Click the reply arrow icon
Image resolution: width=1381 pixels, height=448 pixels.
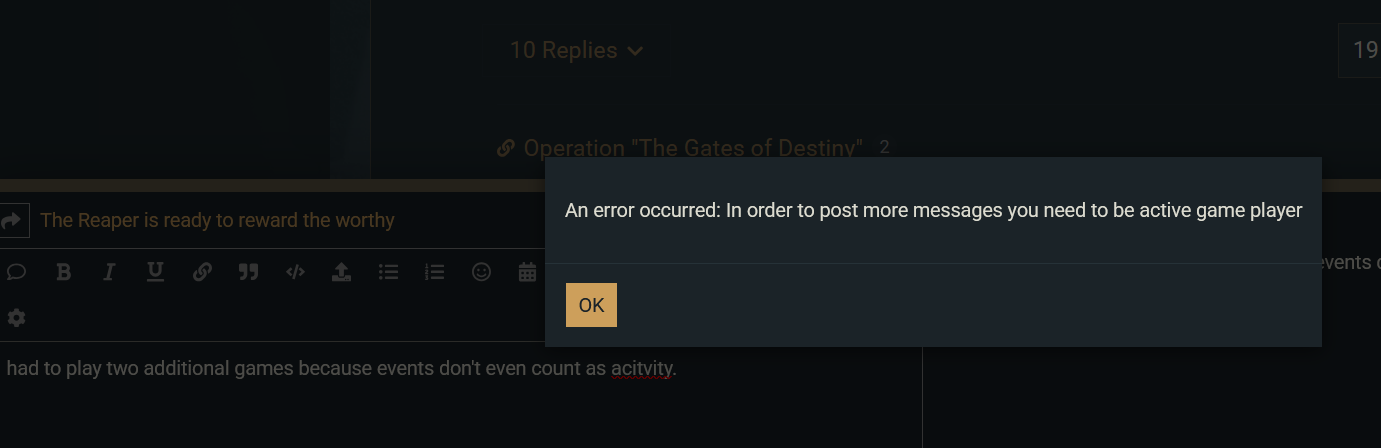pyautogui.click(x=12, y=221)
